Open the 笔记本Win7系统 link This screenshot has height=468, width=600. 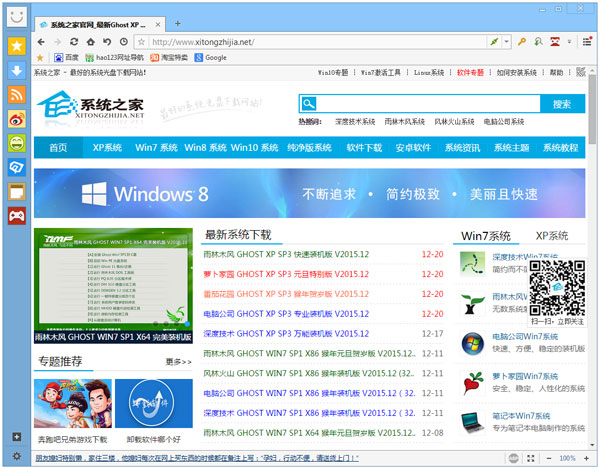521,416
